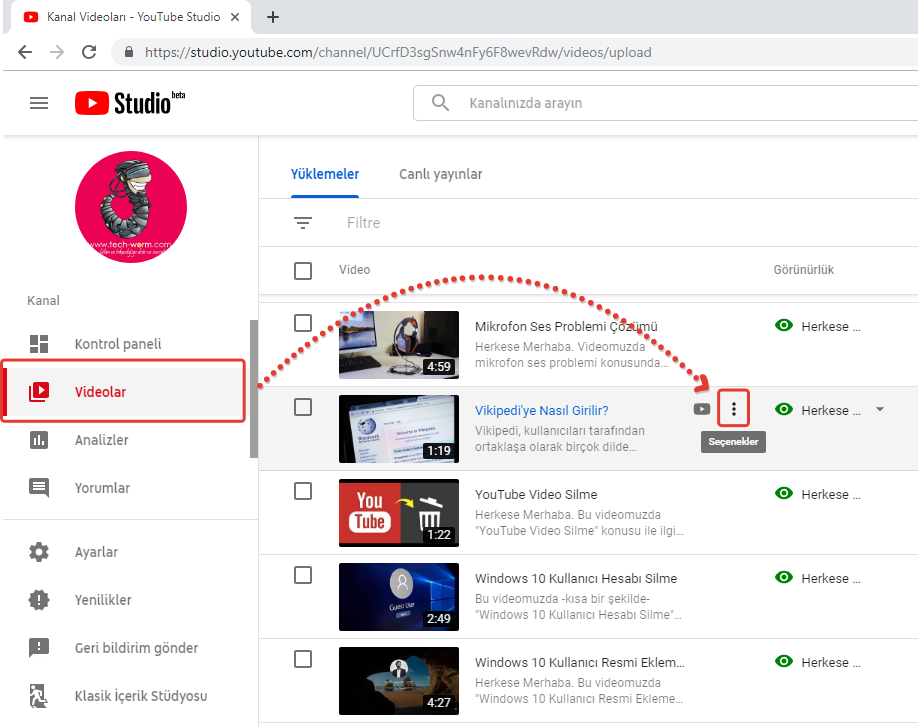Viewport: 918px width, 727px height.
Task: Open Ayarlar settings gear in sidebar
Action: tap(39, 552)
